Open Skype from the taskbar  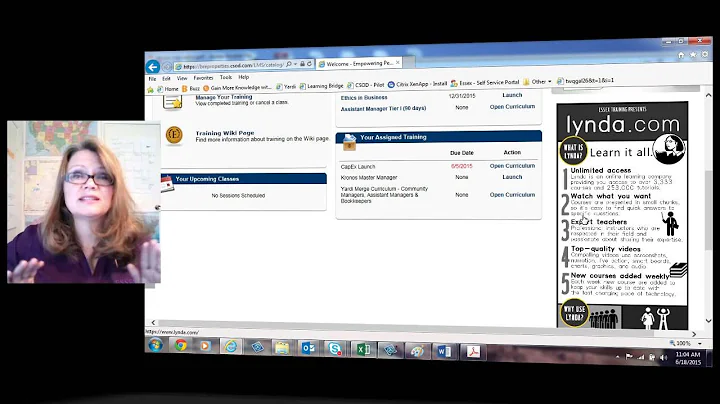335,349
